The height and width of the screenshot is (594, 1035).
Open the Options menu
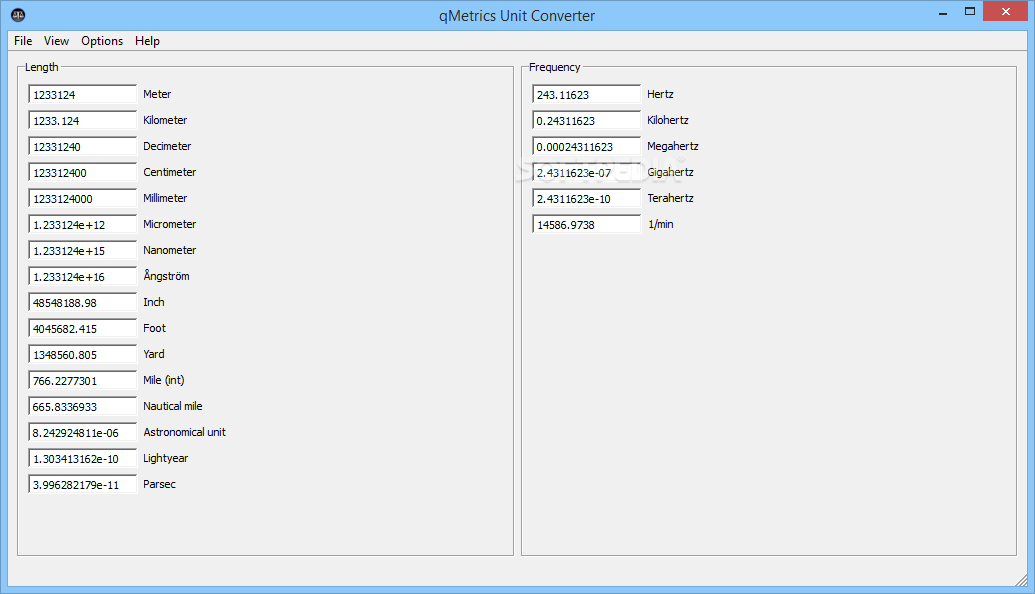(102, 41)
